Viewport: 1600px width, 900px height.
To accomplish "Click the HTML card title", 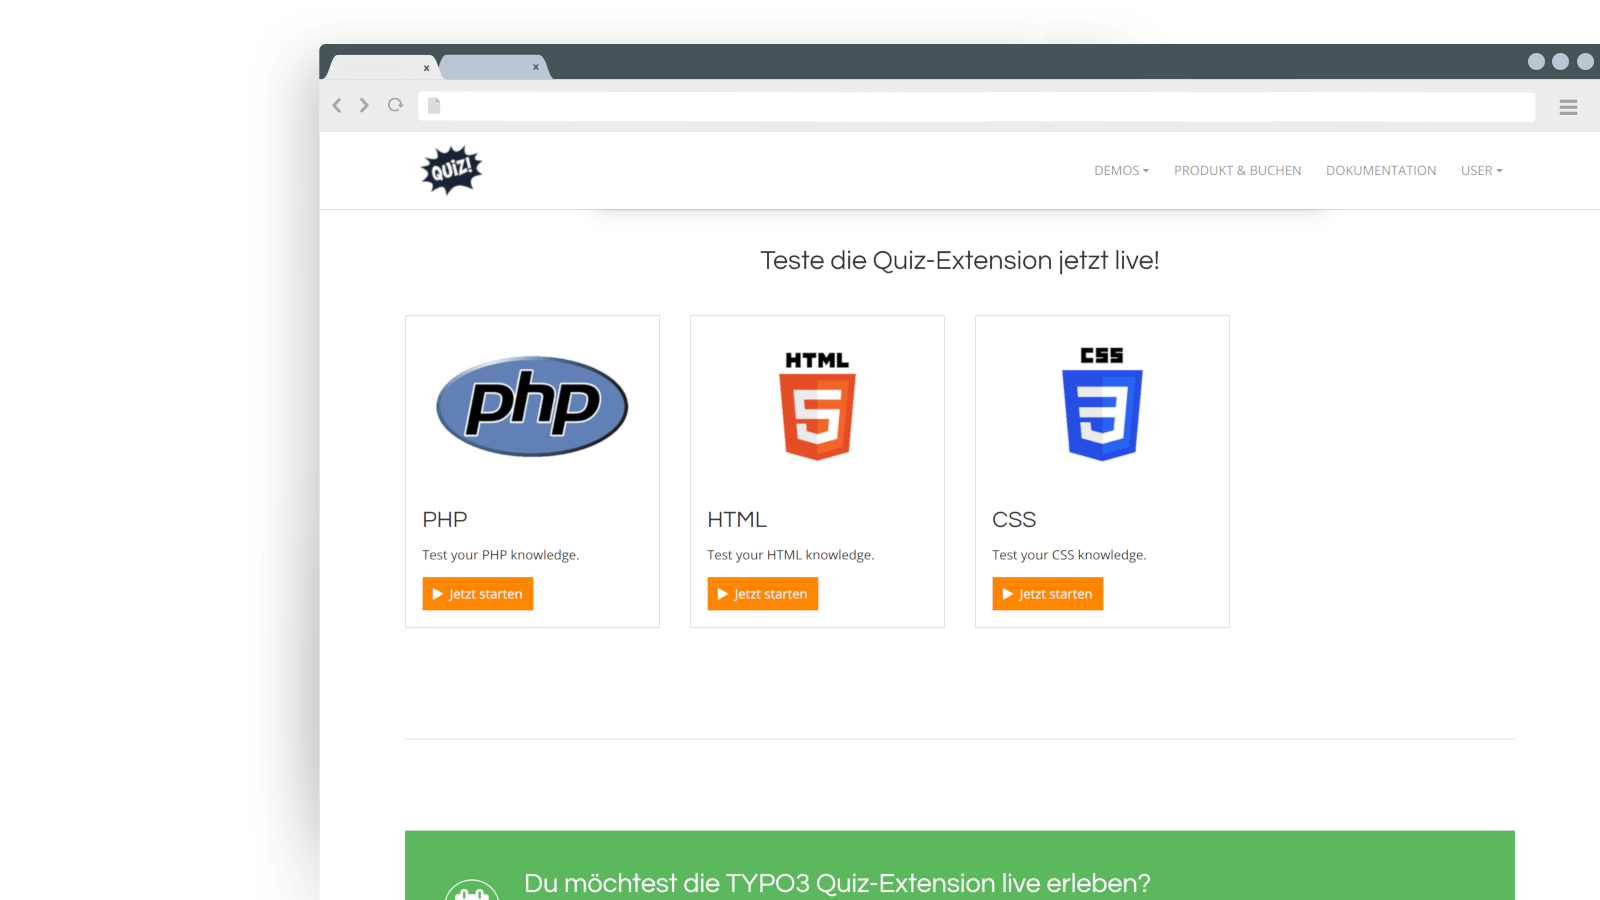I will [737, 520].
